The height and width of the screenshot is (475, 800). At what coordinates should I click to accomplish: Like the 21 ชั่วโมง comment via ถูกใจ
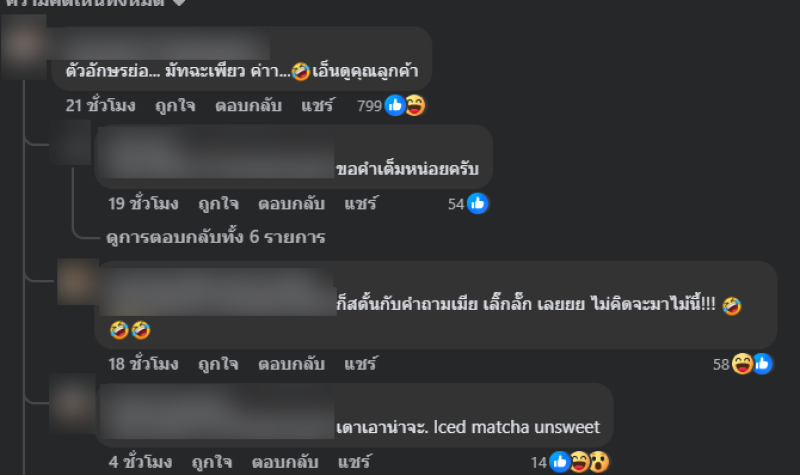coord(175,106)
